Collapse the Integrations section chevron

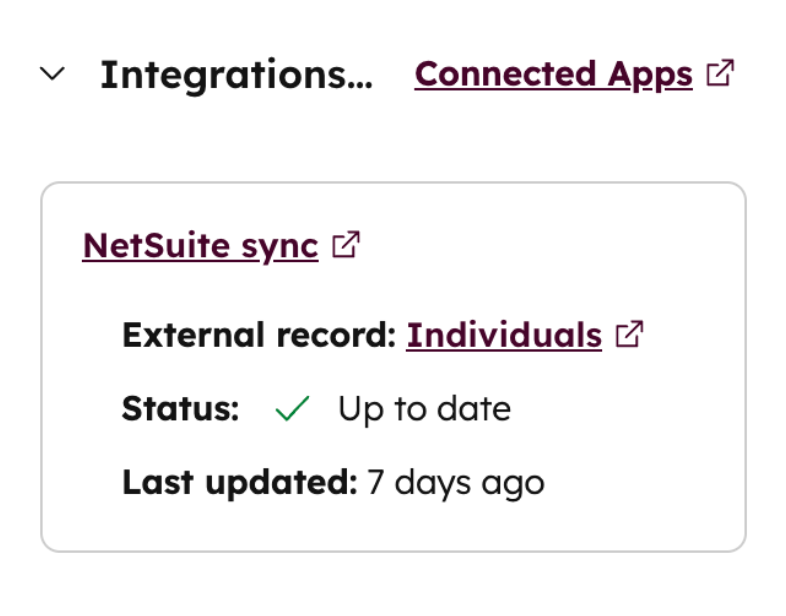[52, 74]
